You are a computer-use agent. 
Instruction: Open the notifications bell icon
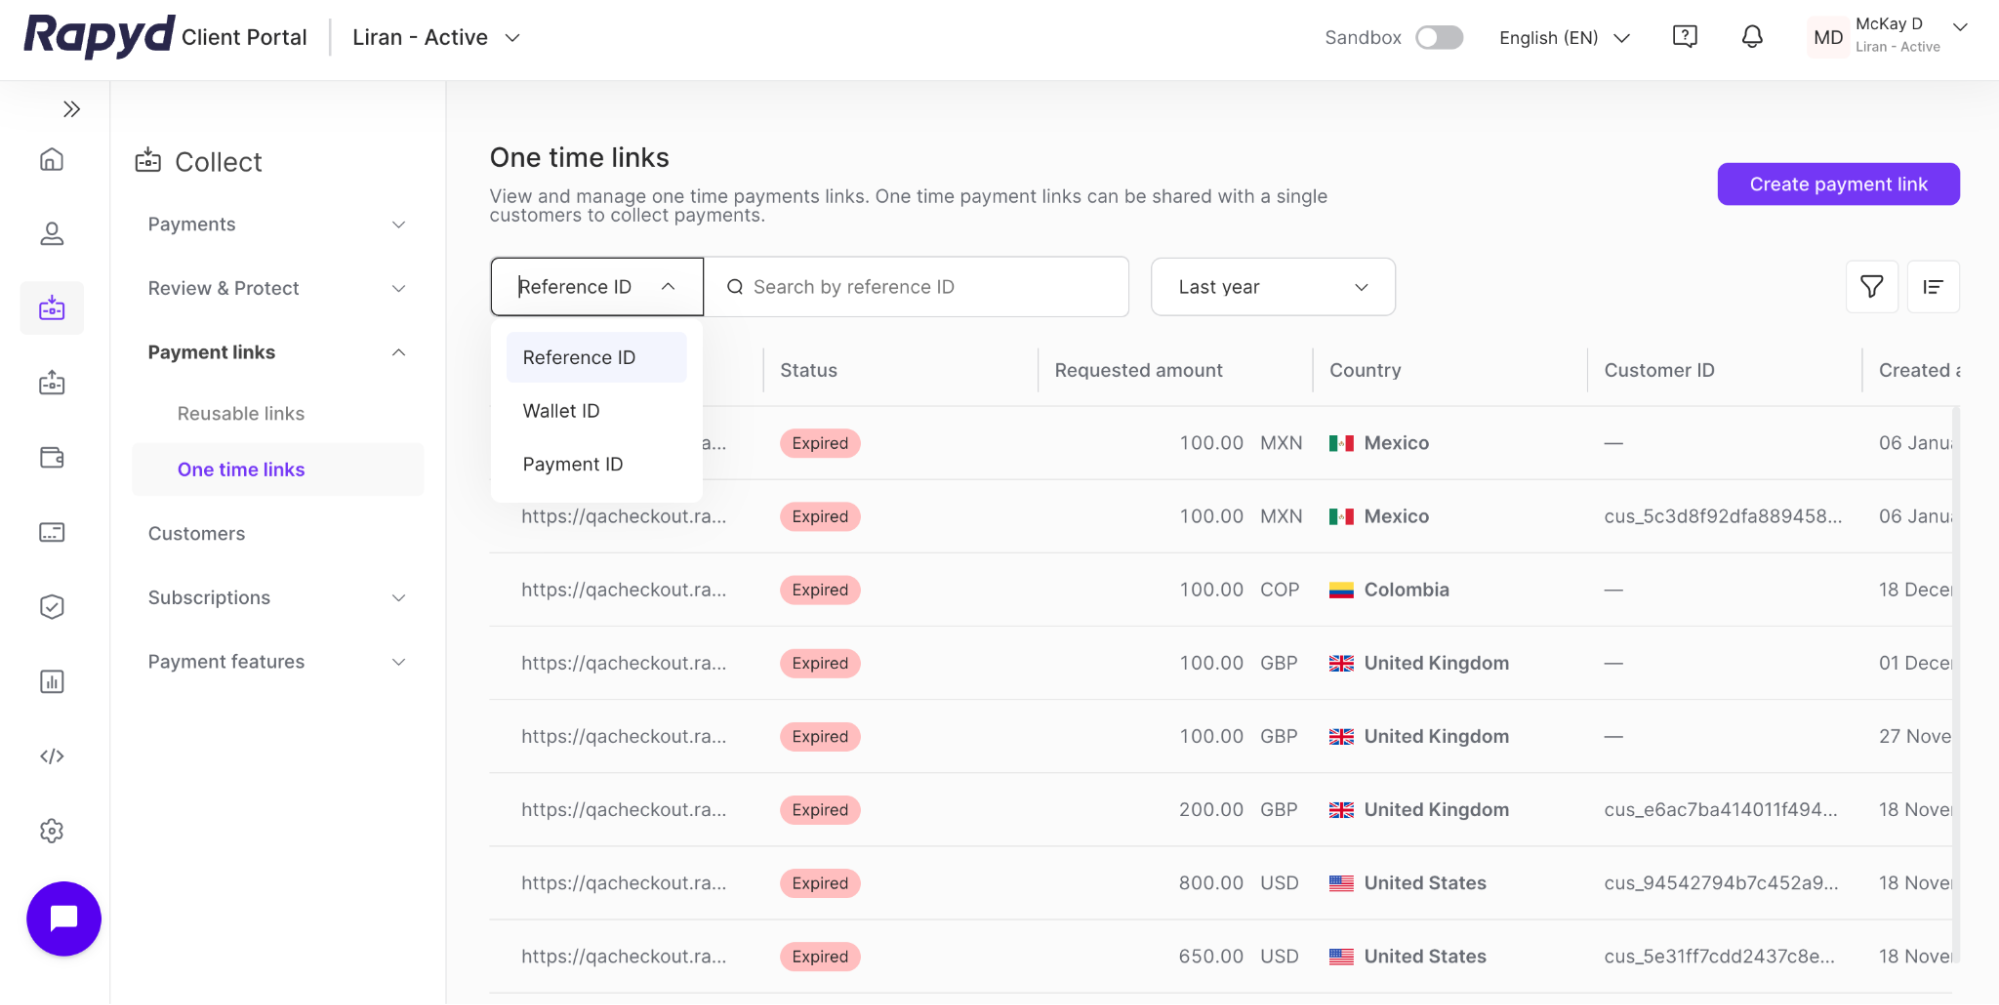coord(1751,36)
